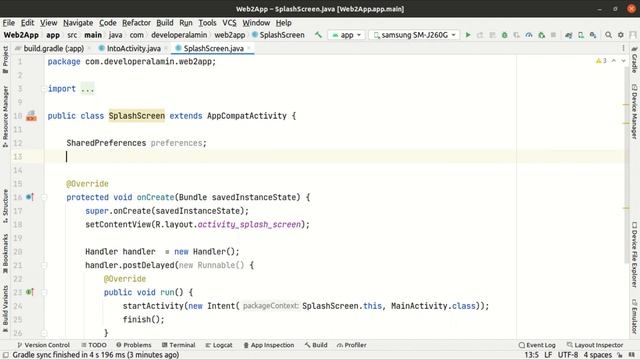
Task: Switch to IntoActivity.java tab
Action: 134,49
